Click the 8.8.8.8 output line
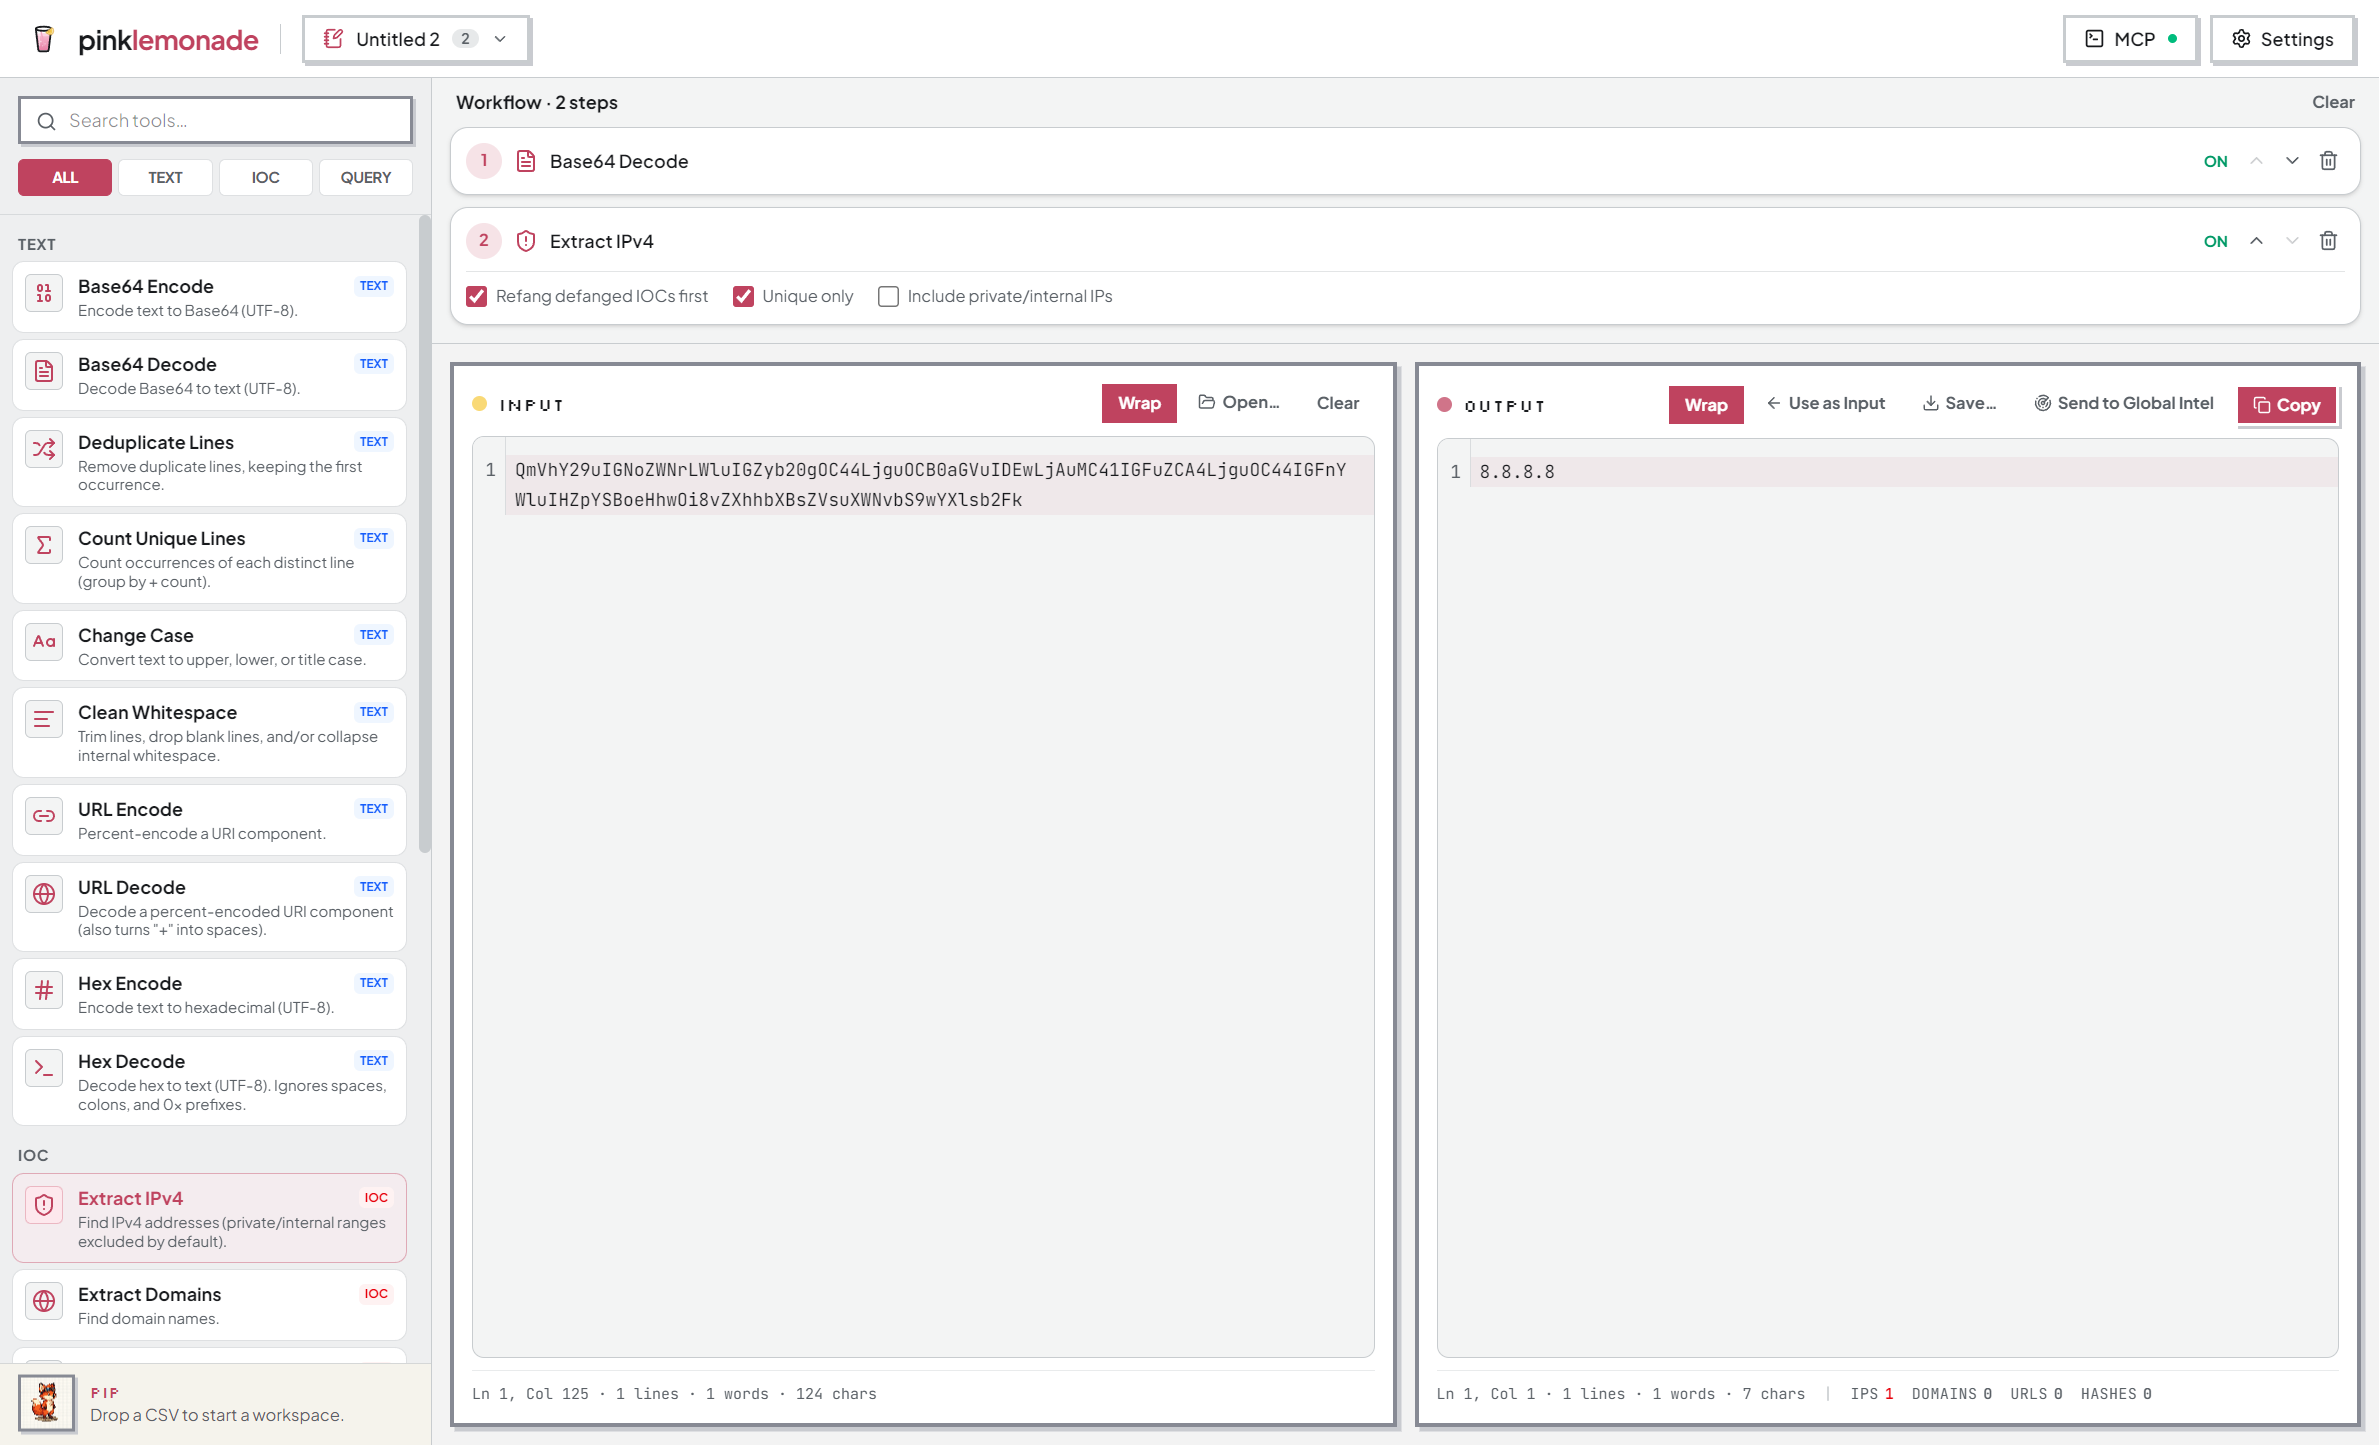The width and height of the screenshot is (2379, 1445). 1517,472
